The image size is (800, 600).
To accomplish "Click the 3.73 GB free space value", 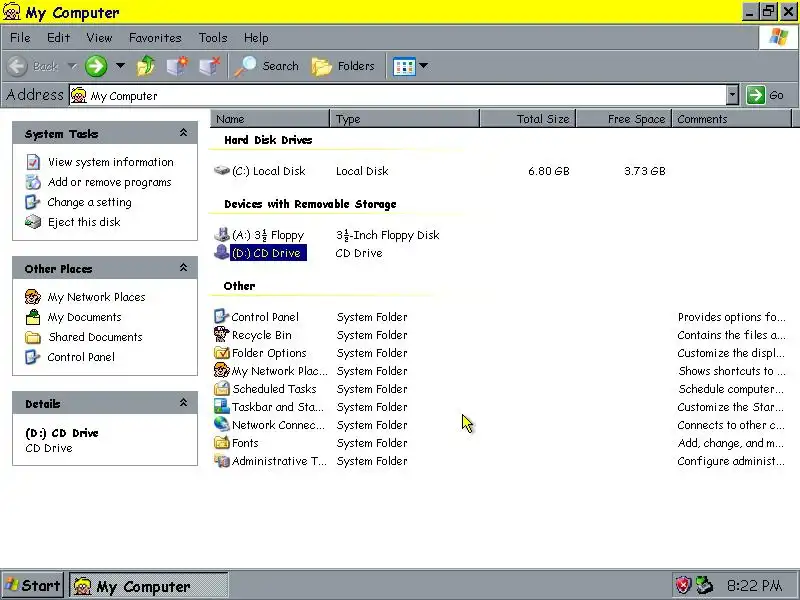I will (x=645, y=171).
